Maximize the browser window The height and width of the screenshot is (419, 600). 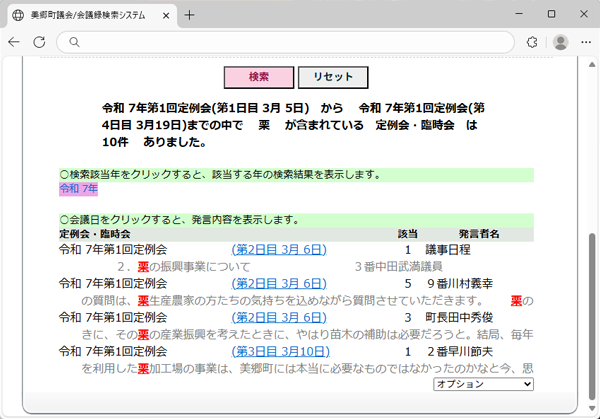click(551, 14)
